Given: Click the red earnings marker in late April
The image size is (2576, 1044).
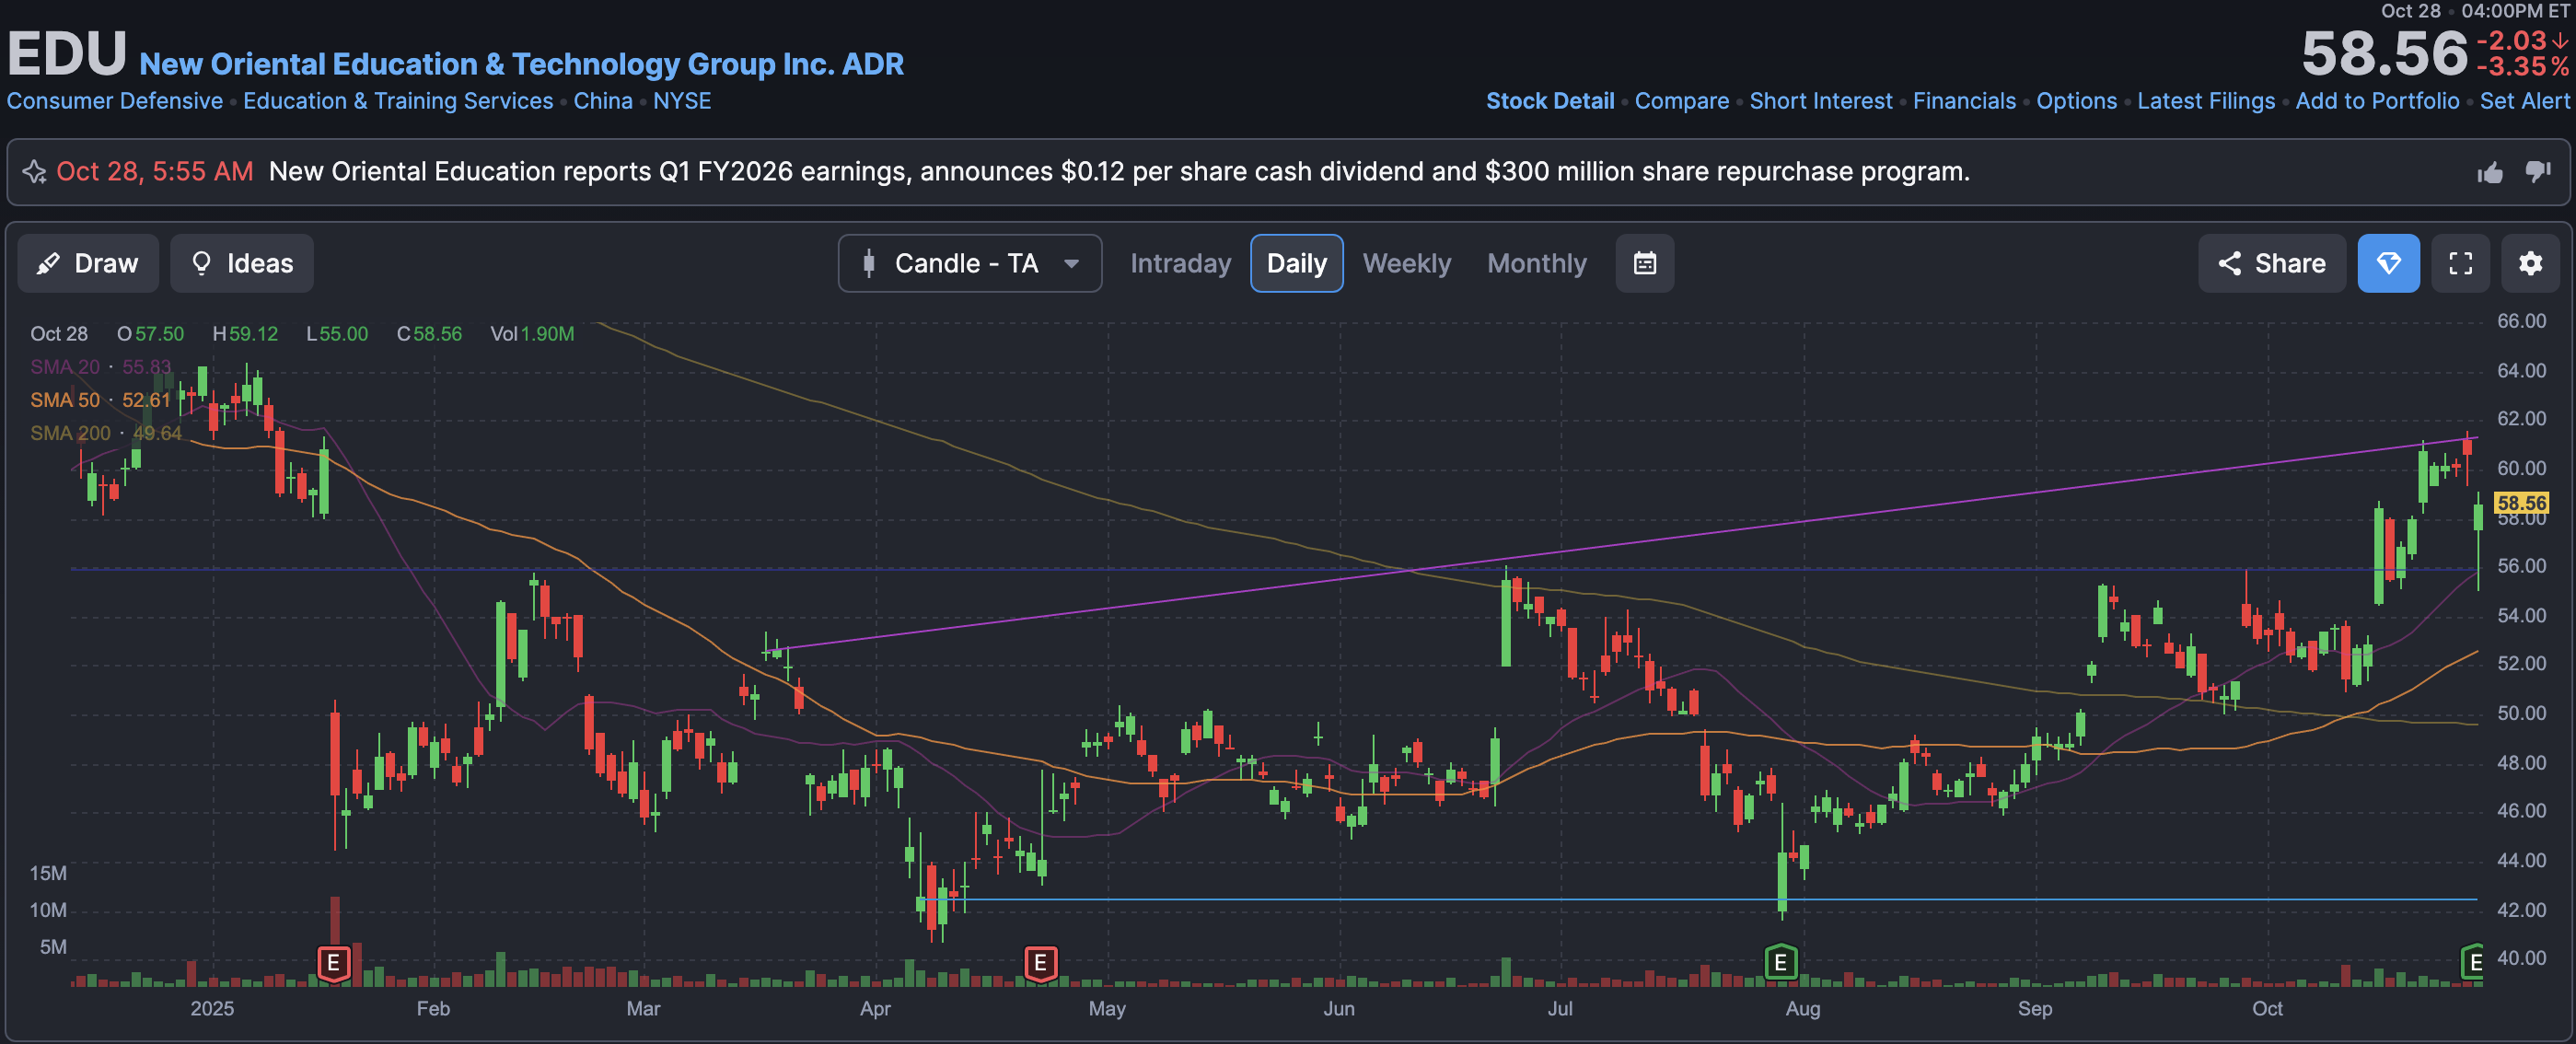Looking at the screenshot, I should point(1040,963).
